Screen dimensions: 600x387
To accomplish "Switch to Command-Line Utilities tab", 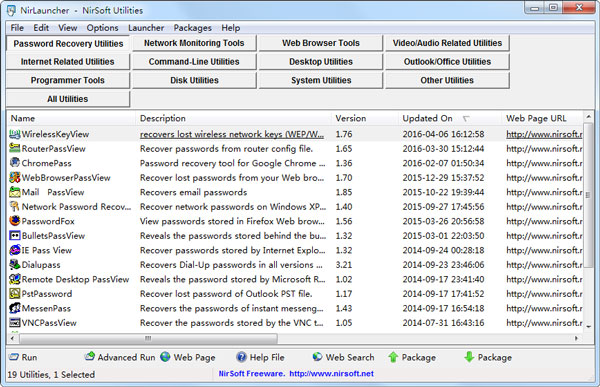I will [x=194, y=62].
